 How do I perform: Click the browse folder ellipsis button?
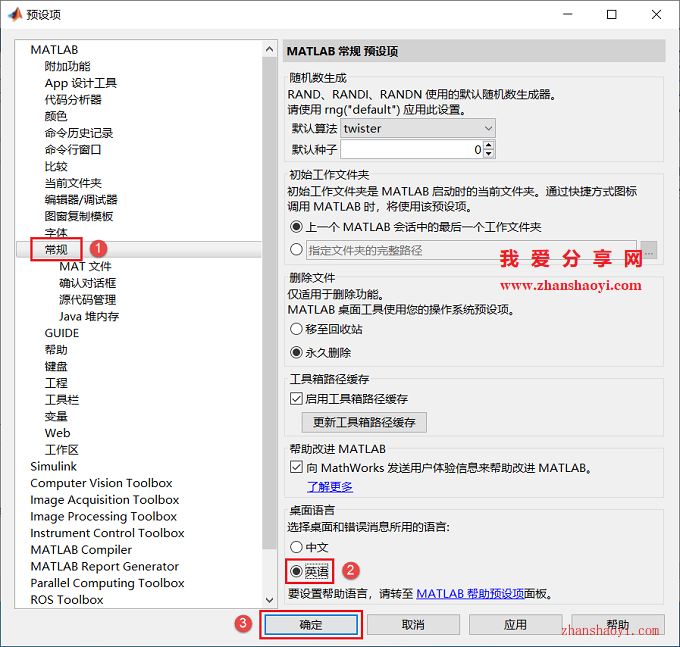pyautogui.click(x=649, y=250)
